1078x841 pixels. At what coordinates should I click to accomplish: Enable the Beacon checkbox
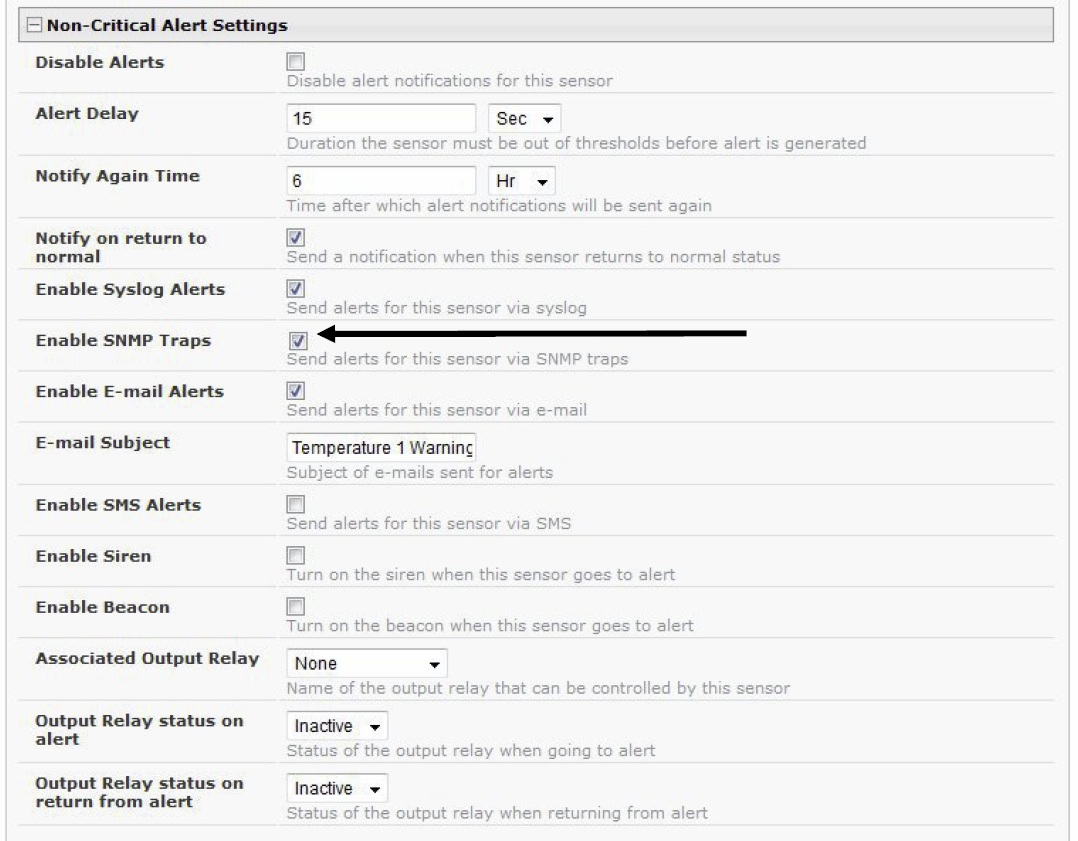coord(296,607)
